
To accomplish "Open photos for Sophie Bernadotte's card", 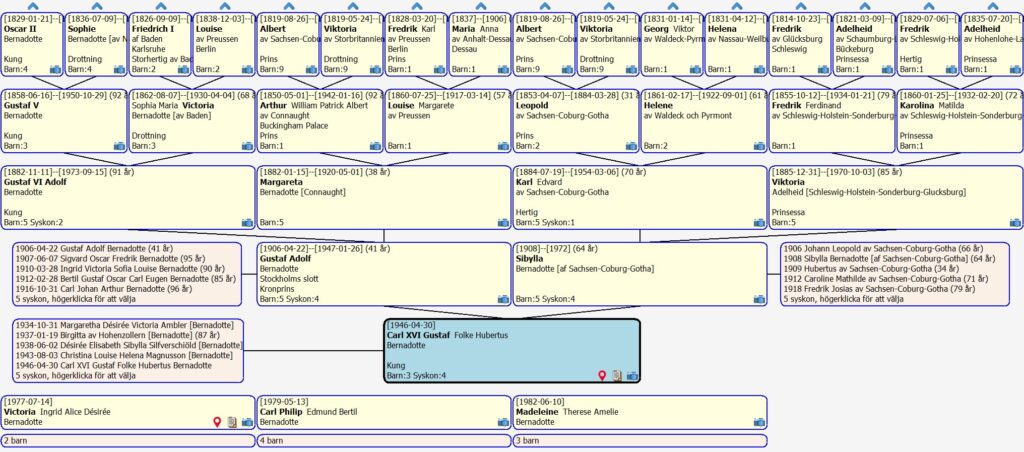I will tap(120, 69).
